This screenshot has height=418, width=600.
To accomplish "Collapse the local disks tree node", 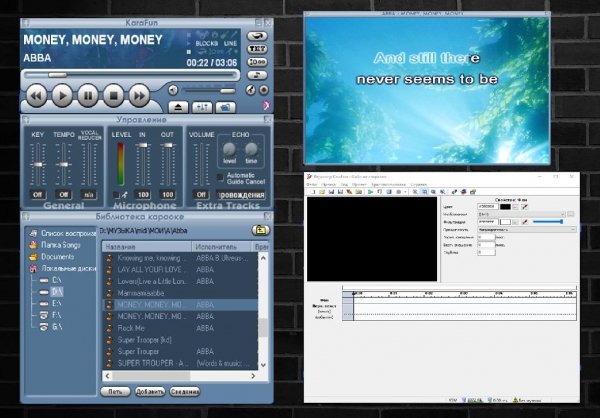I will 63,269.
